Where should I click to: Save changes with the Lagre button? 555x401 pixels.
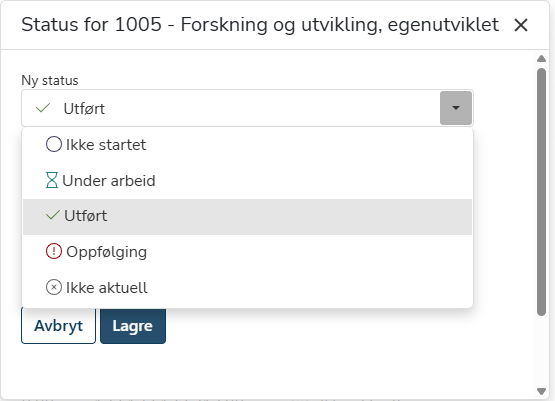point(133,326)
